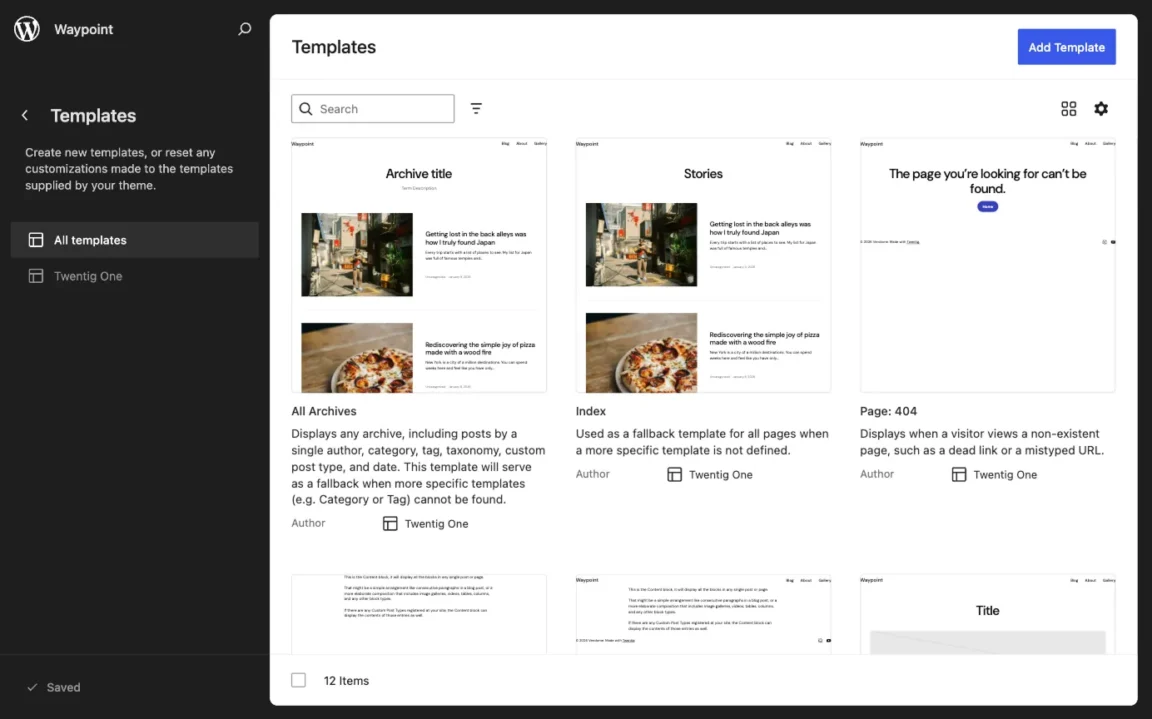Viewport: 1152px width, 719px height.
Task: Click the WordPress logo in the top bar
Action: click(x=26, y=29)
